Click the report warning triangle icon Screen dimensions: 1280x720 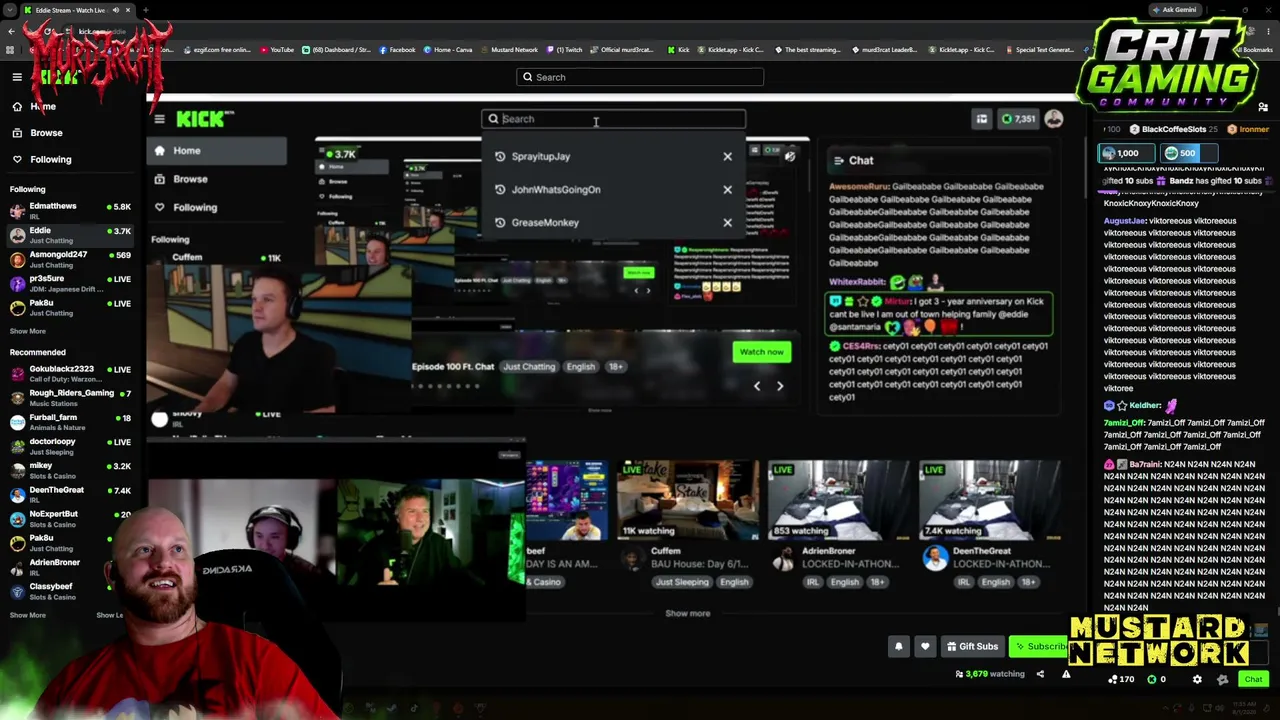click(1066, 674)
